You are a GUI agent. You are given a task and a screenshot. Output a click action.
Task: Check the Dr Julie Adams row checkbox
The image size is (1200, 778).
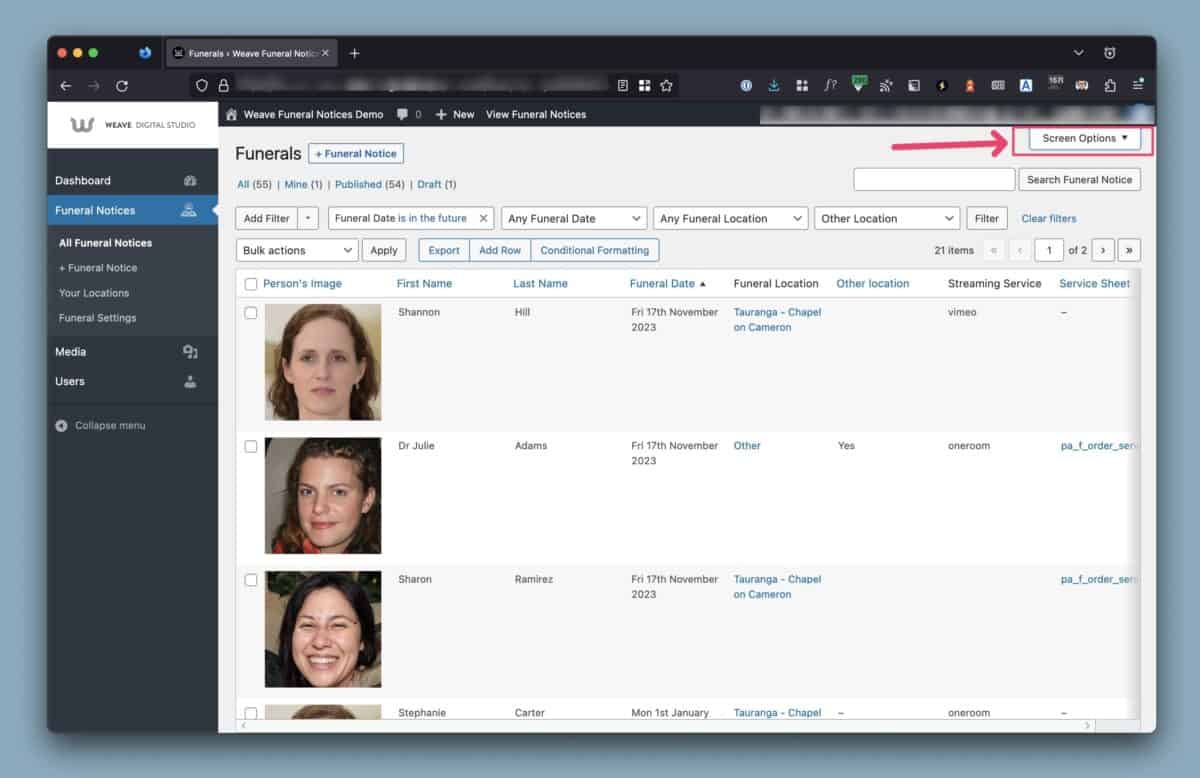pos(251,447)
